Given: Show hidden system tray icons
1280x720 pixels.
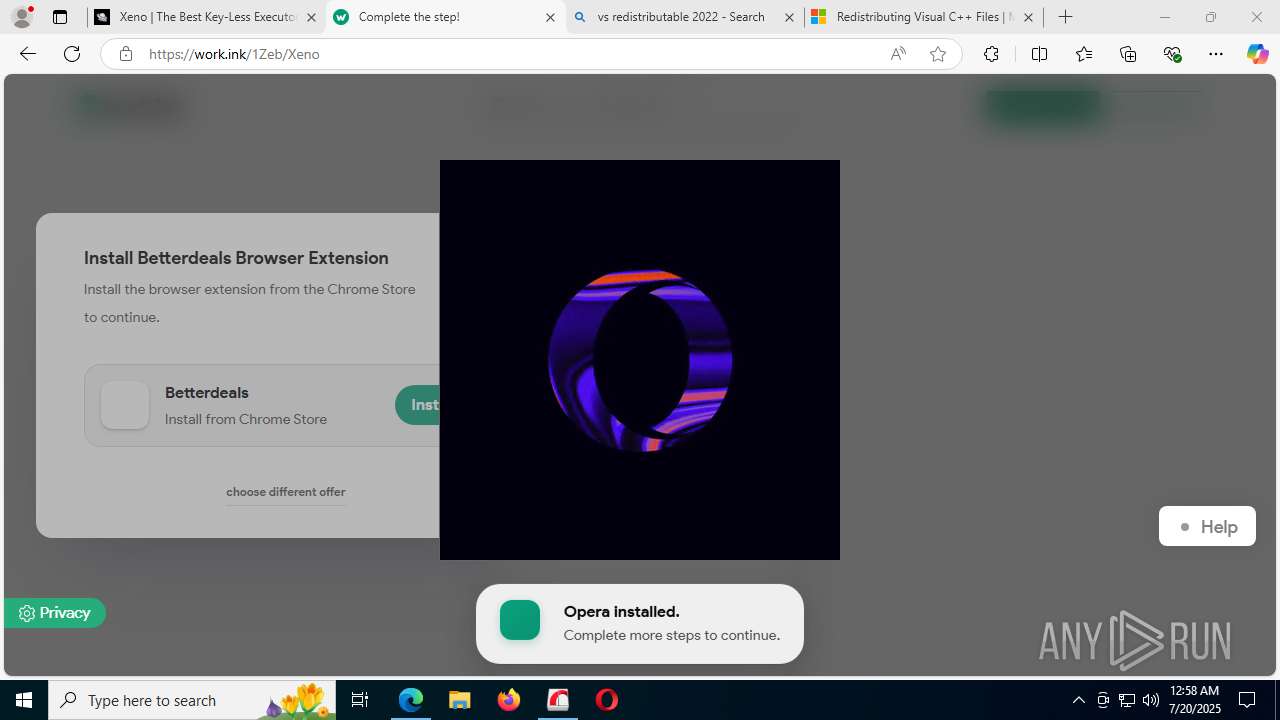Looking at the screenshot, I should 1078,700.
